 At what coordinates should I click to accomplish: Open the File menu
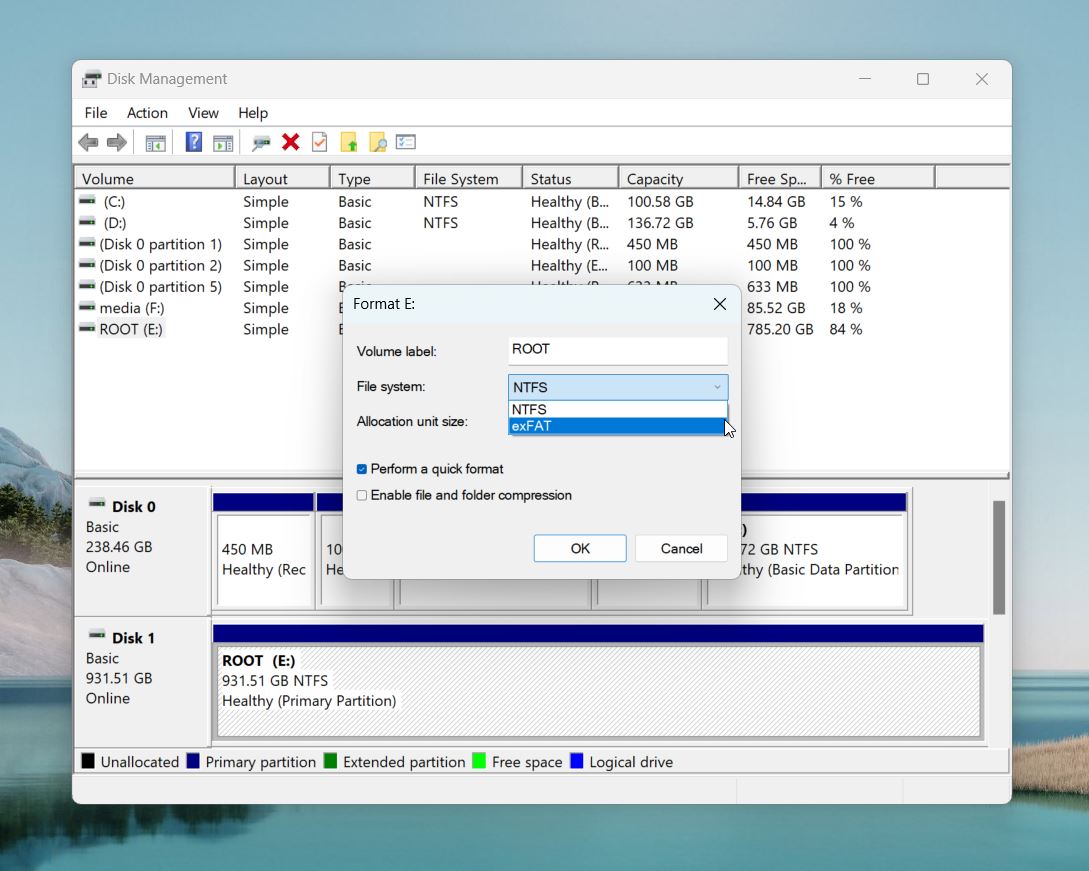pyautogui.click(x=96, y=113)
